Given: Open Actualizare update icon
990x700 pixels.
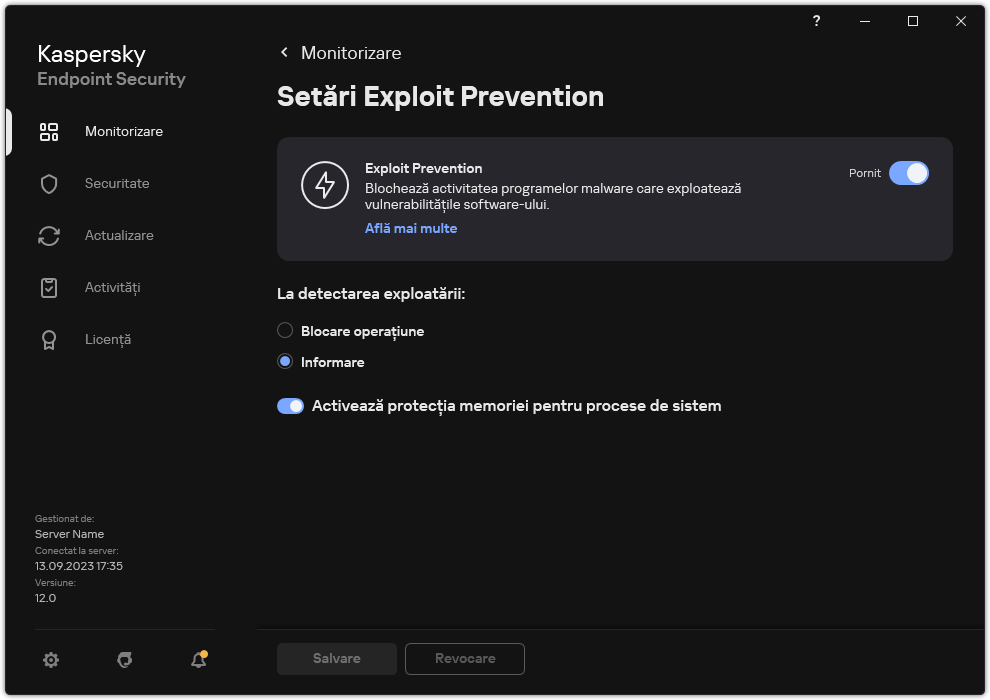Looking at the screenshot, I should pos(48,235).
